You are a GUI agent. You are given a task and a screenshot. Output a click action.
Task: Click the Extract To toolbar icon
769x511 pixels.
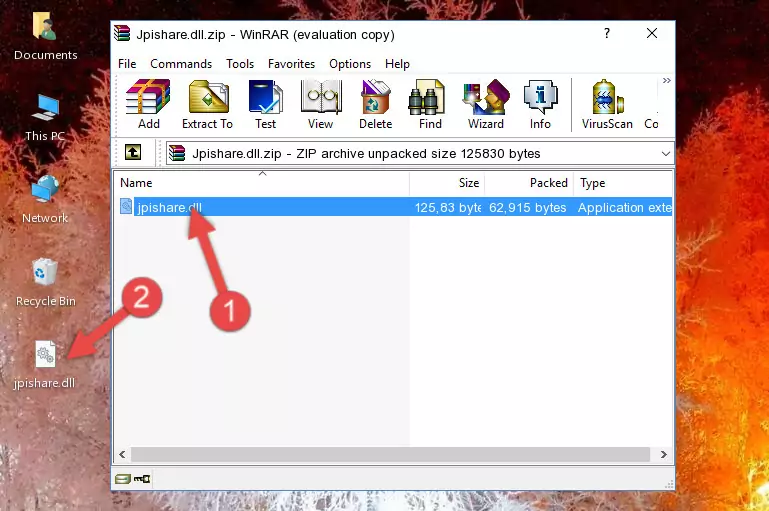tap(207, 104)
